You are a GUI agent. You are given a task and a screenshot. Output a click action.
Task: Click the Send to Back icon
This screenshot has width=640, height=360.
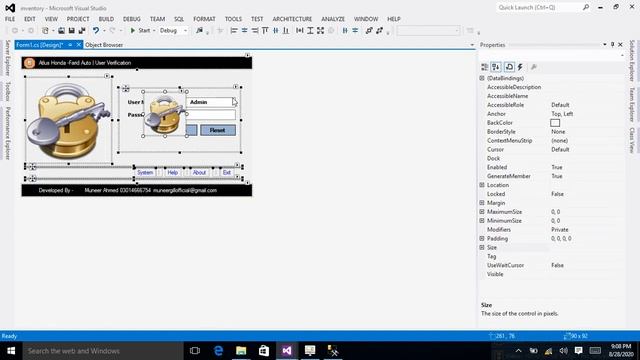(379, 31)
